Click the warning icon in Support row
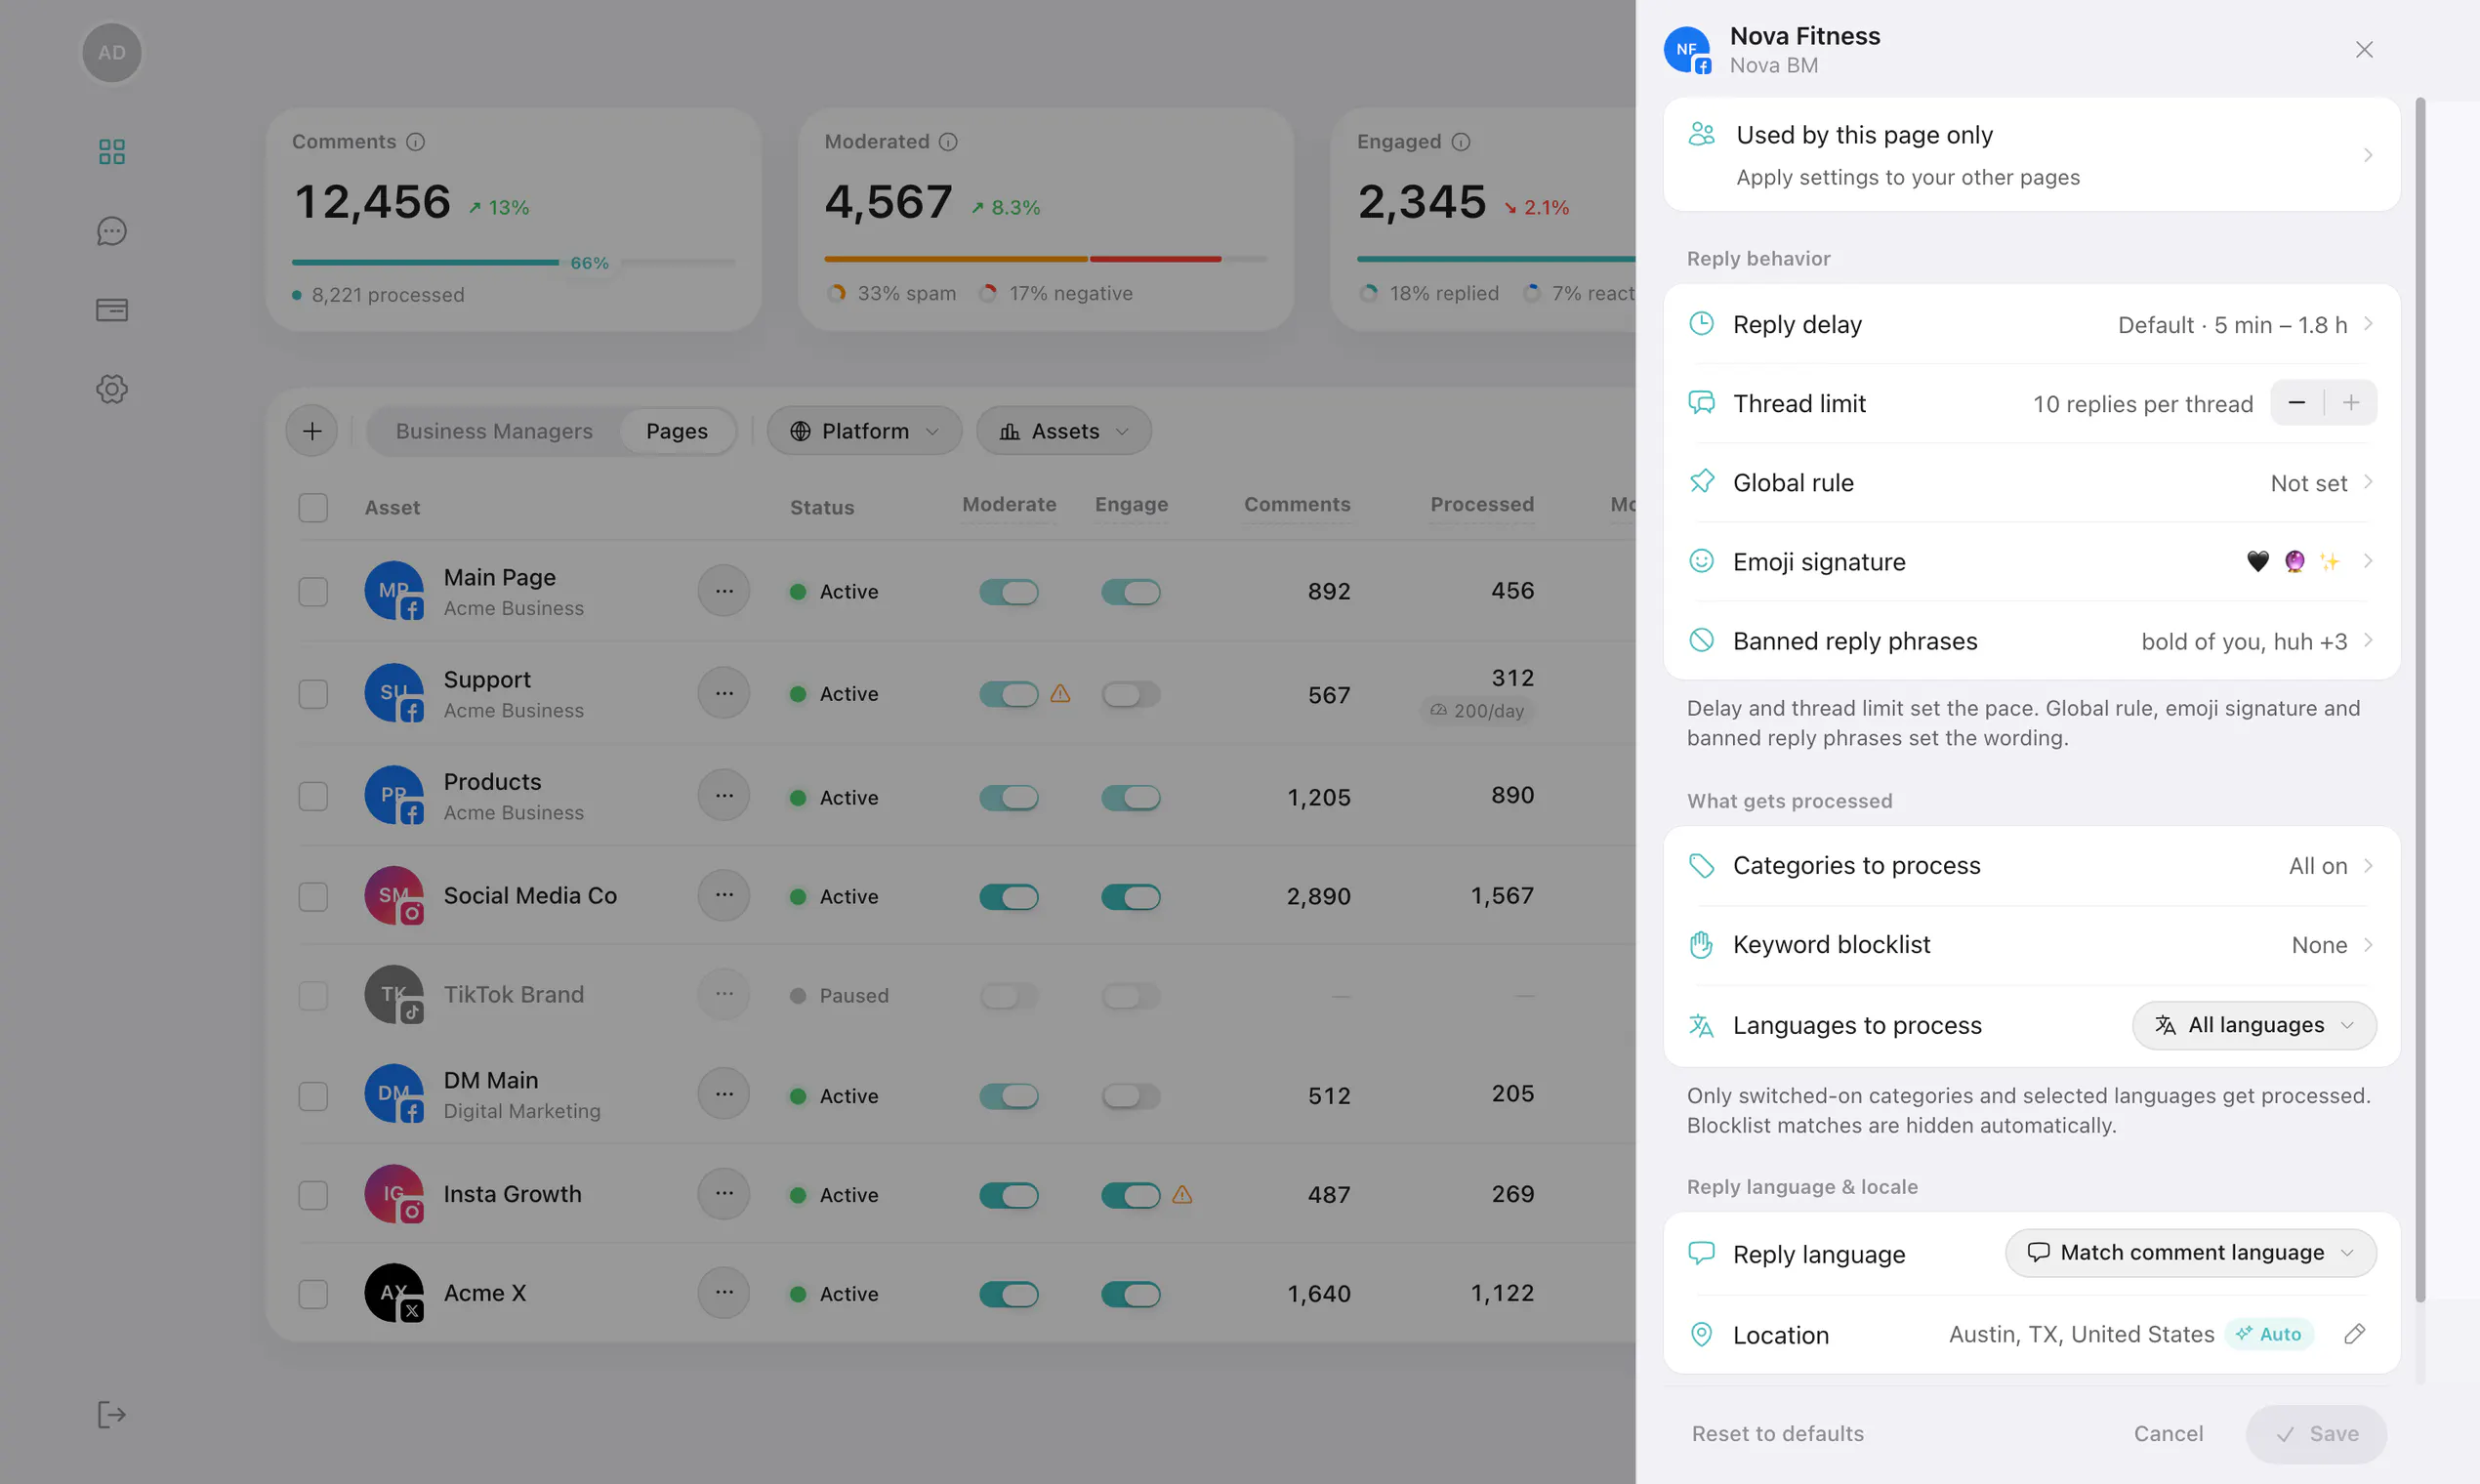 [x=1060, y=693]
